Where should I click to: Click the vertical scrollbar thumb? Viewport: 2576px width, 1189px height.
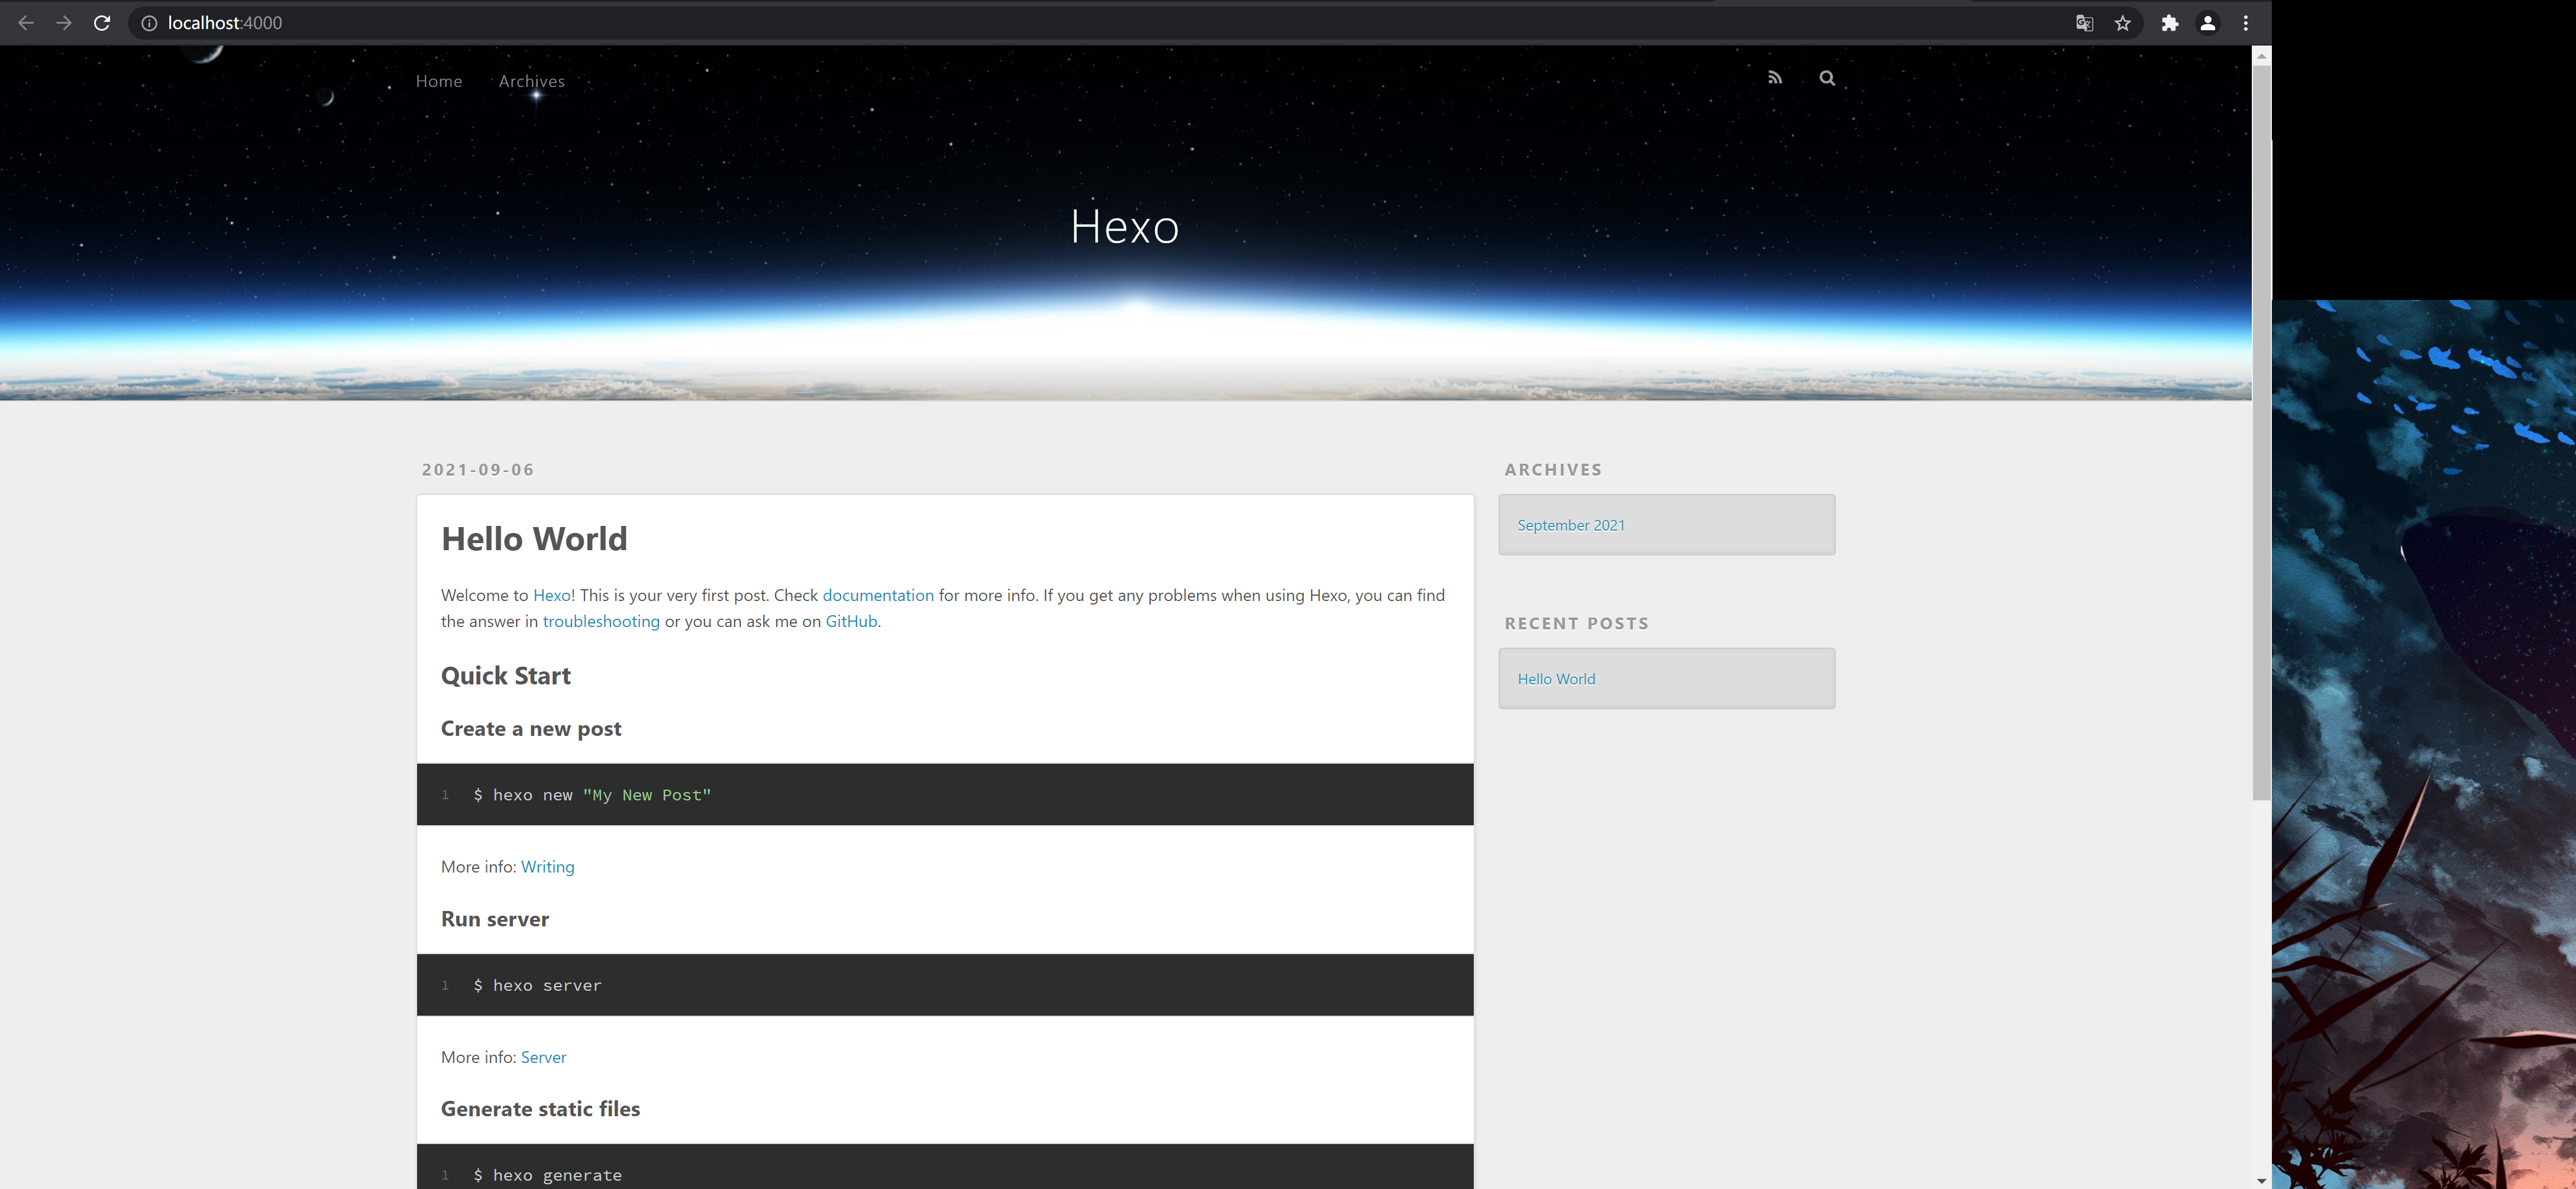tap(2261, 432)
